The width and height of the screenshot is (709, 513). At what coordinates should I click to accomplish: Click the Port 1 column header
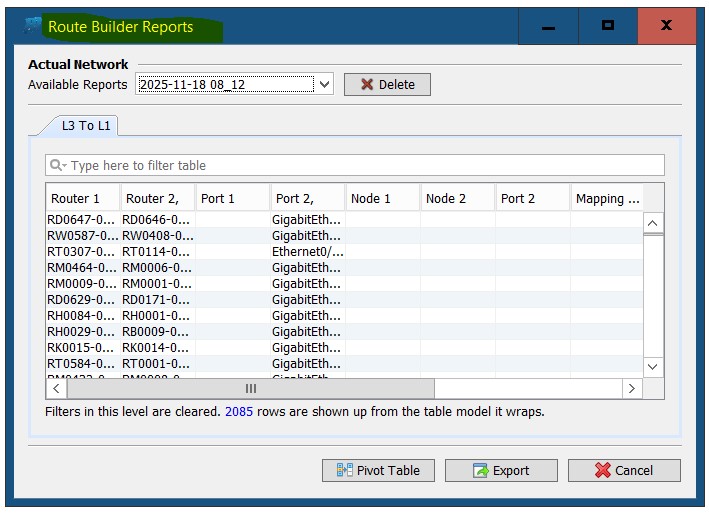coord(232,198)
